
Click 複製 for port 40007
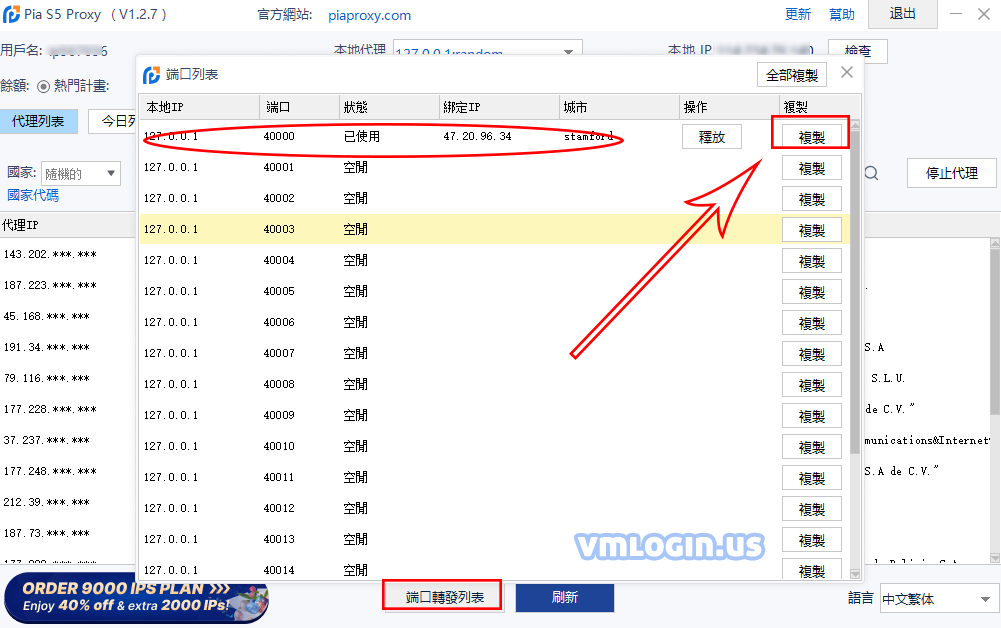coord(811,354)
